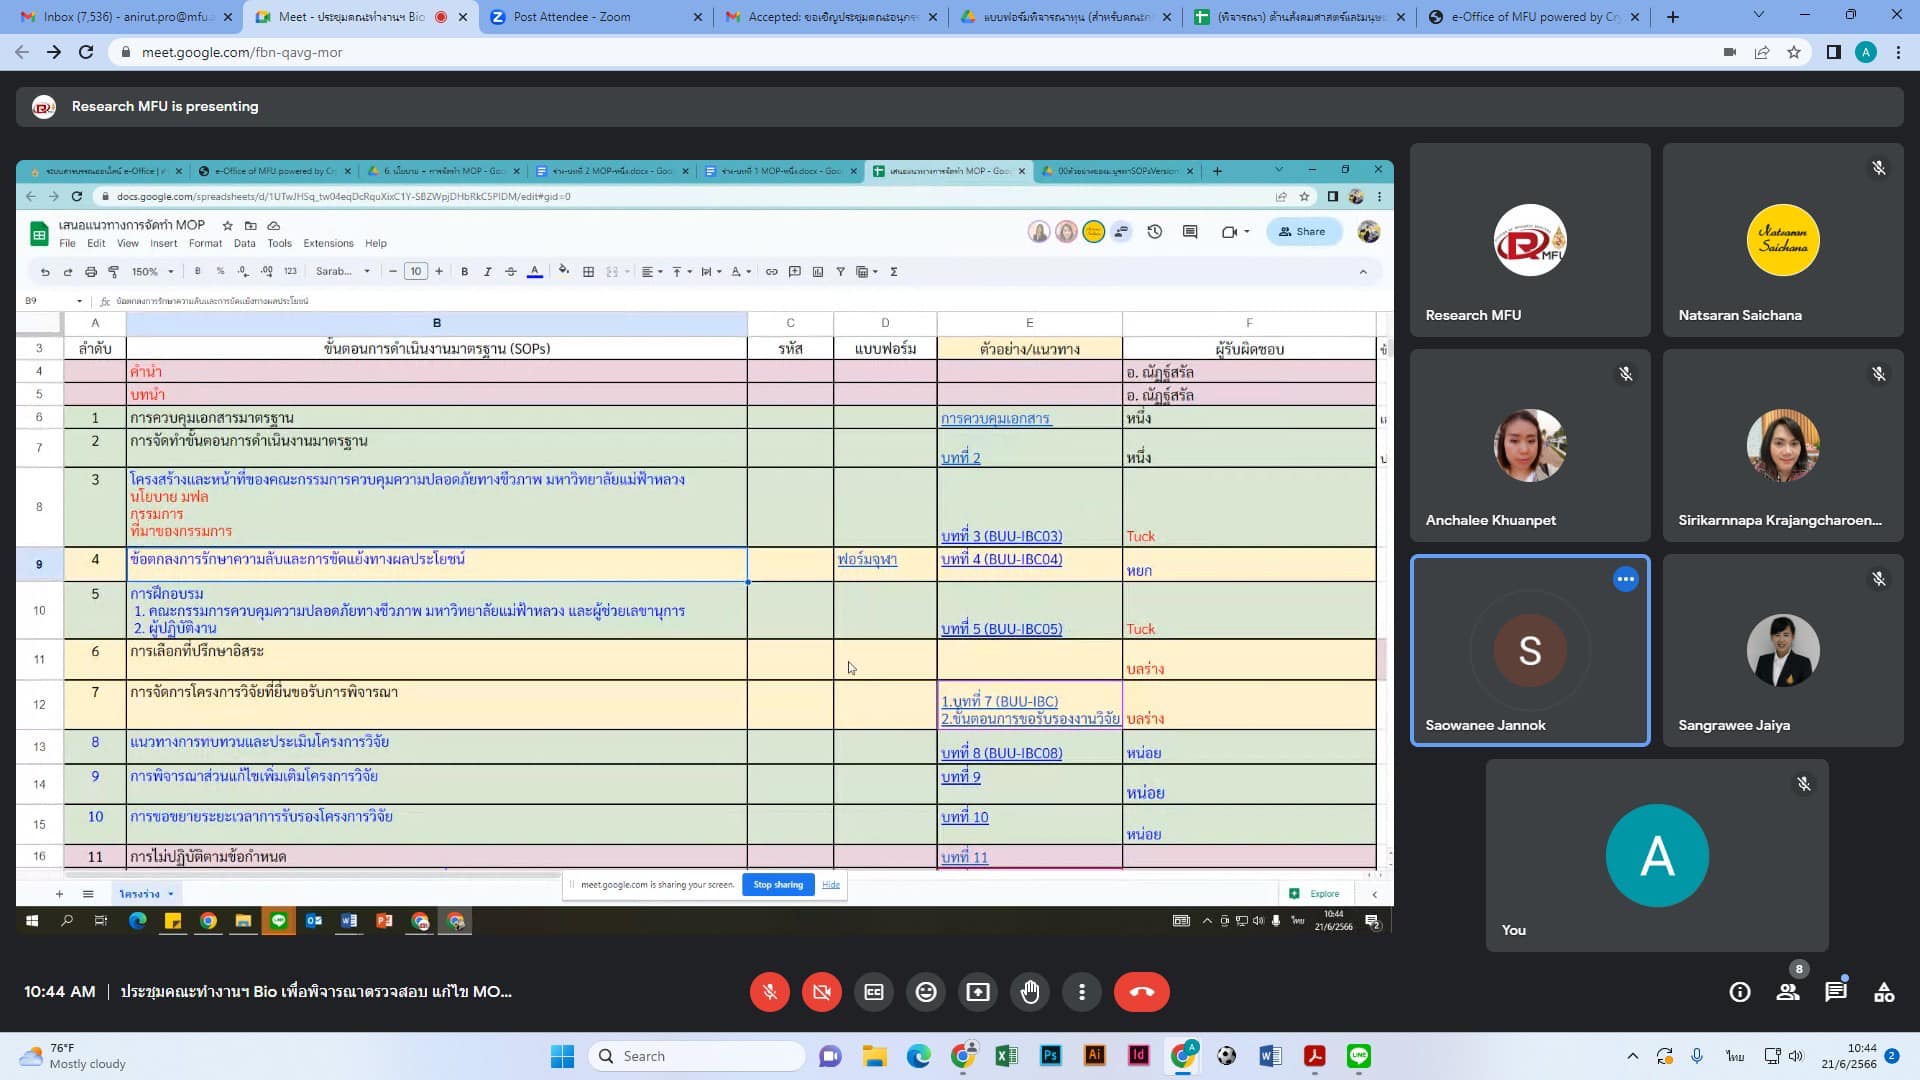1920x1080 pixels.
Task: Open Chrome tab search chevron
Action: click(x=1759, y=15)
